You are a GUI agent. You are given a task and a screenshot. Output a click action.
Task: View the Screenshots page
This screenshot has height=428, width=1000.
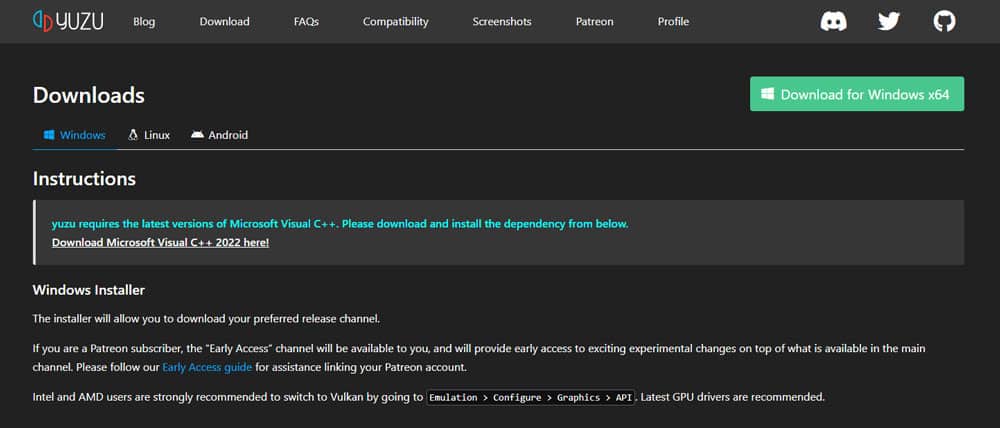point(502,21)
